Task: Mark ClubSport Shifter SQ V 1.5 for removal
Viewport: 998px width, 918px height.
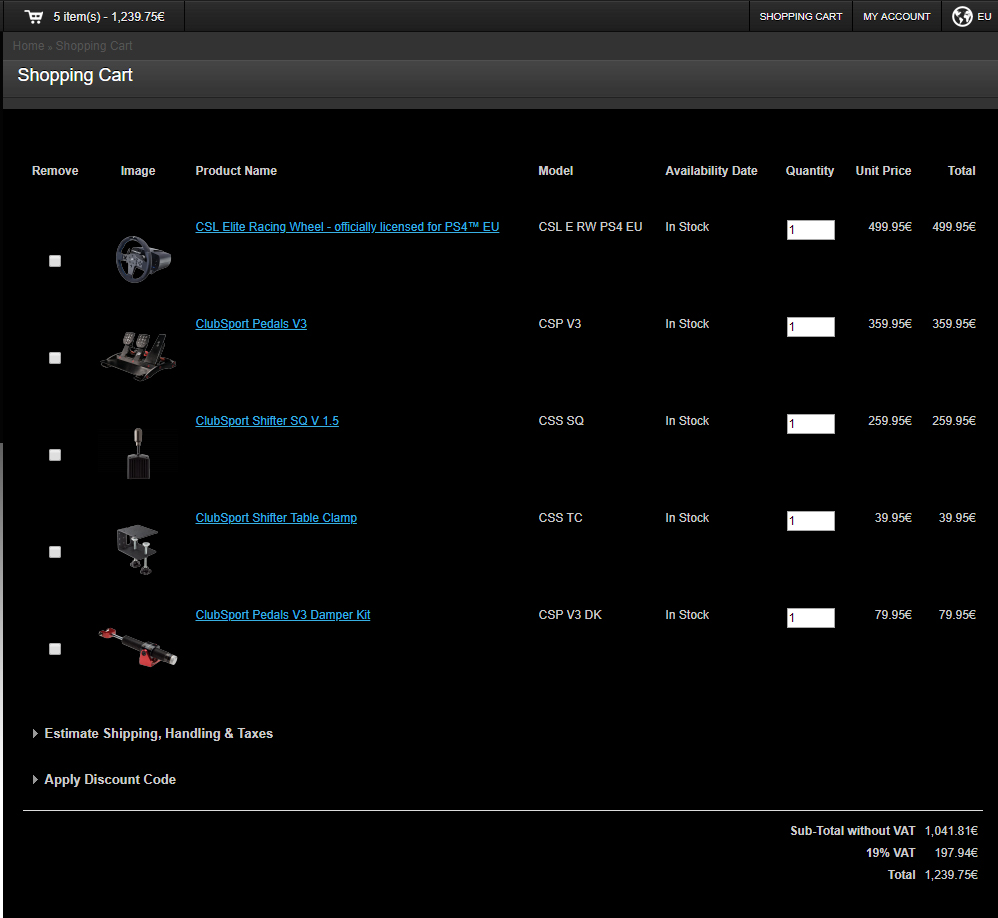Action: tap(55, 455)
